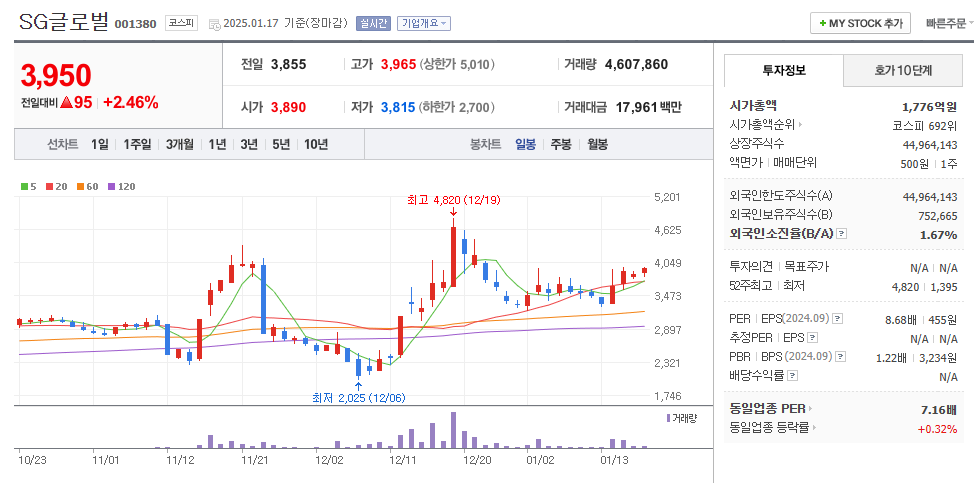This screenshot has width=980, height=483.
Task: Click the 최고 4,820 (12/19) chart marker
Action: coord(453,200)
